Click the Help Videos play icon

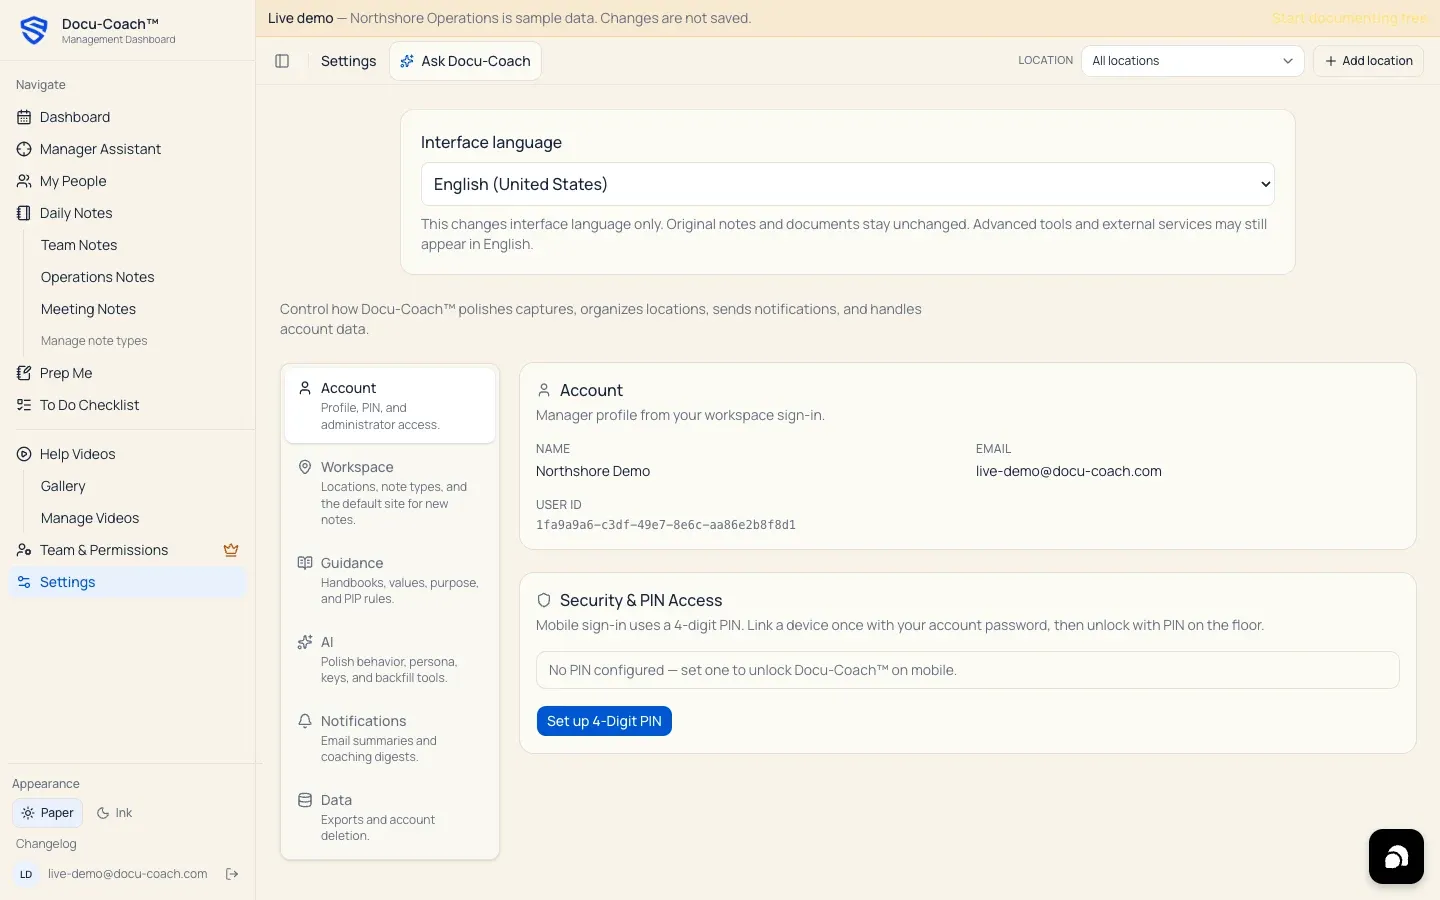24,454
